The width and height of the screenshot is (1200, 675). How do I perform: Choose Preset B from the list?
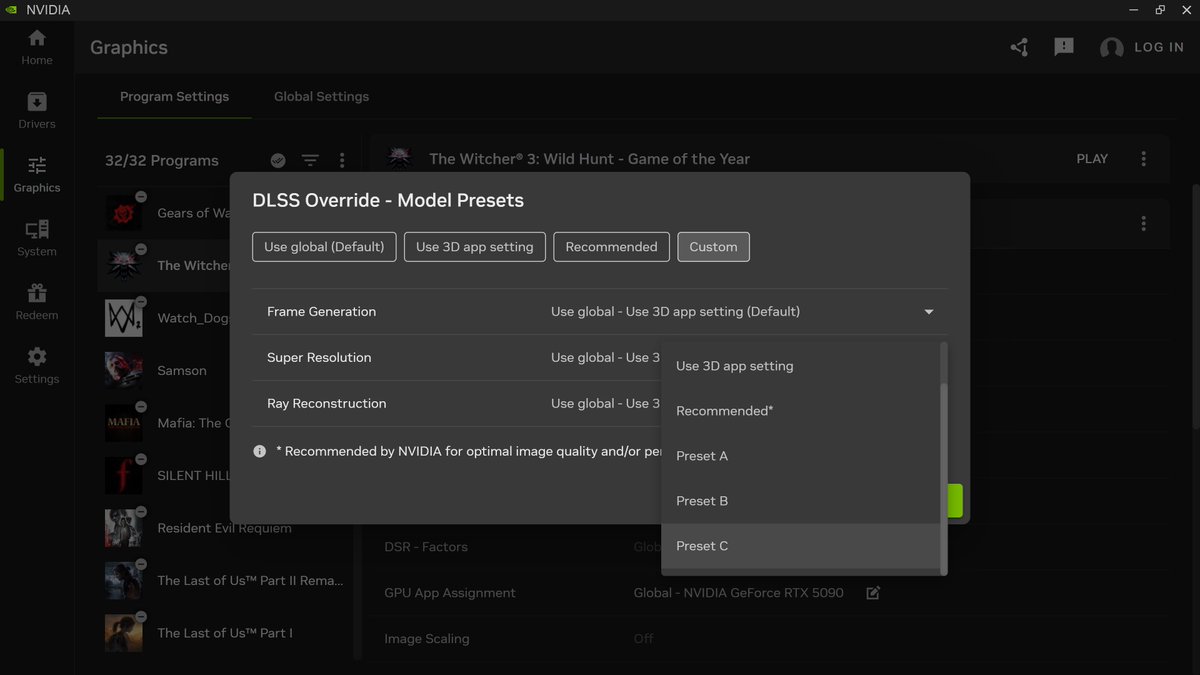pyautogui.click(x=800, y=501)
